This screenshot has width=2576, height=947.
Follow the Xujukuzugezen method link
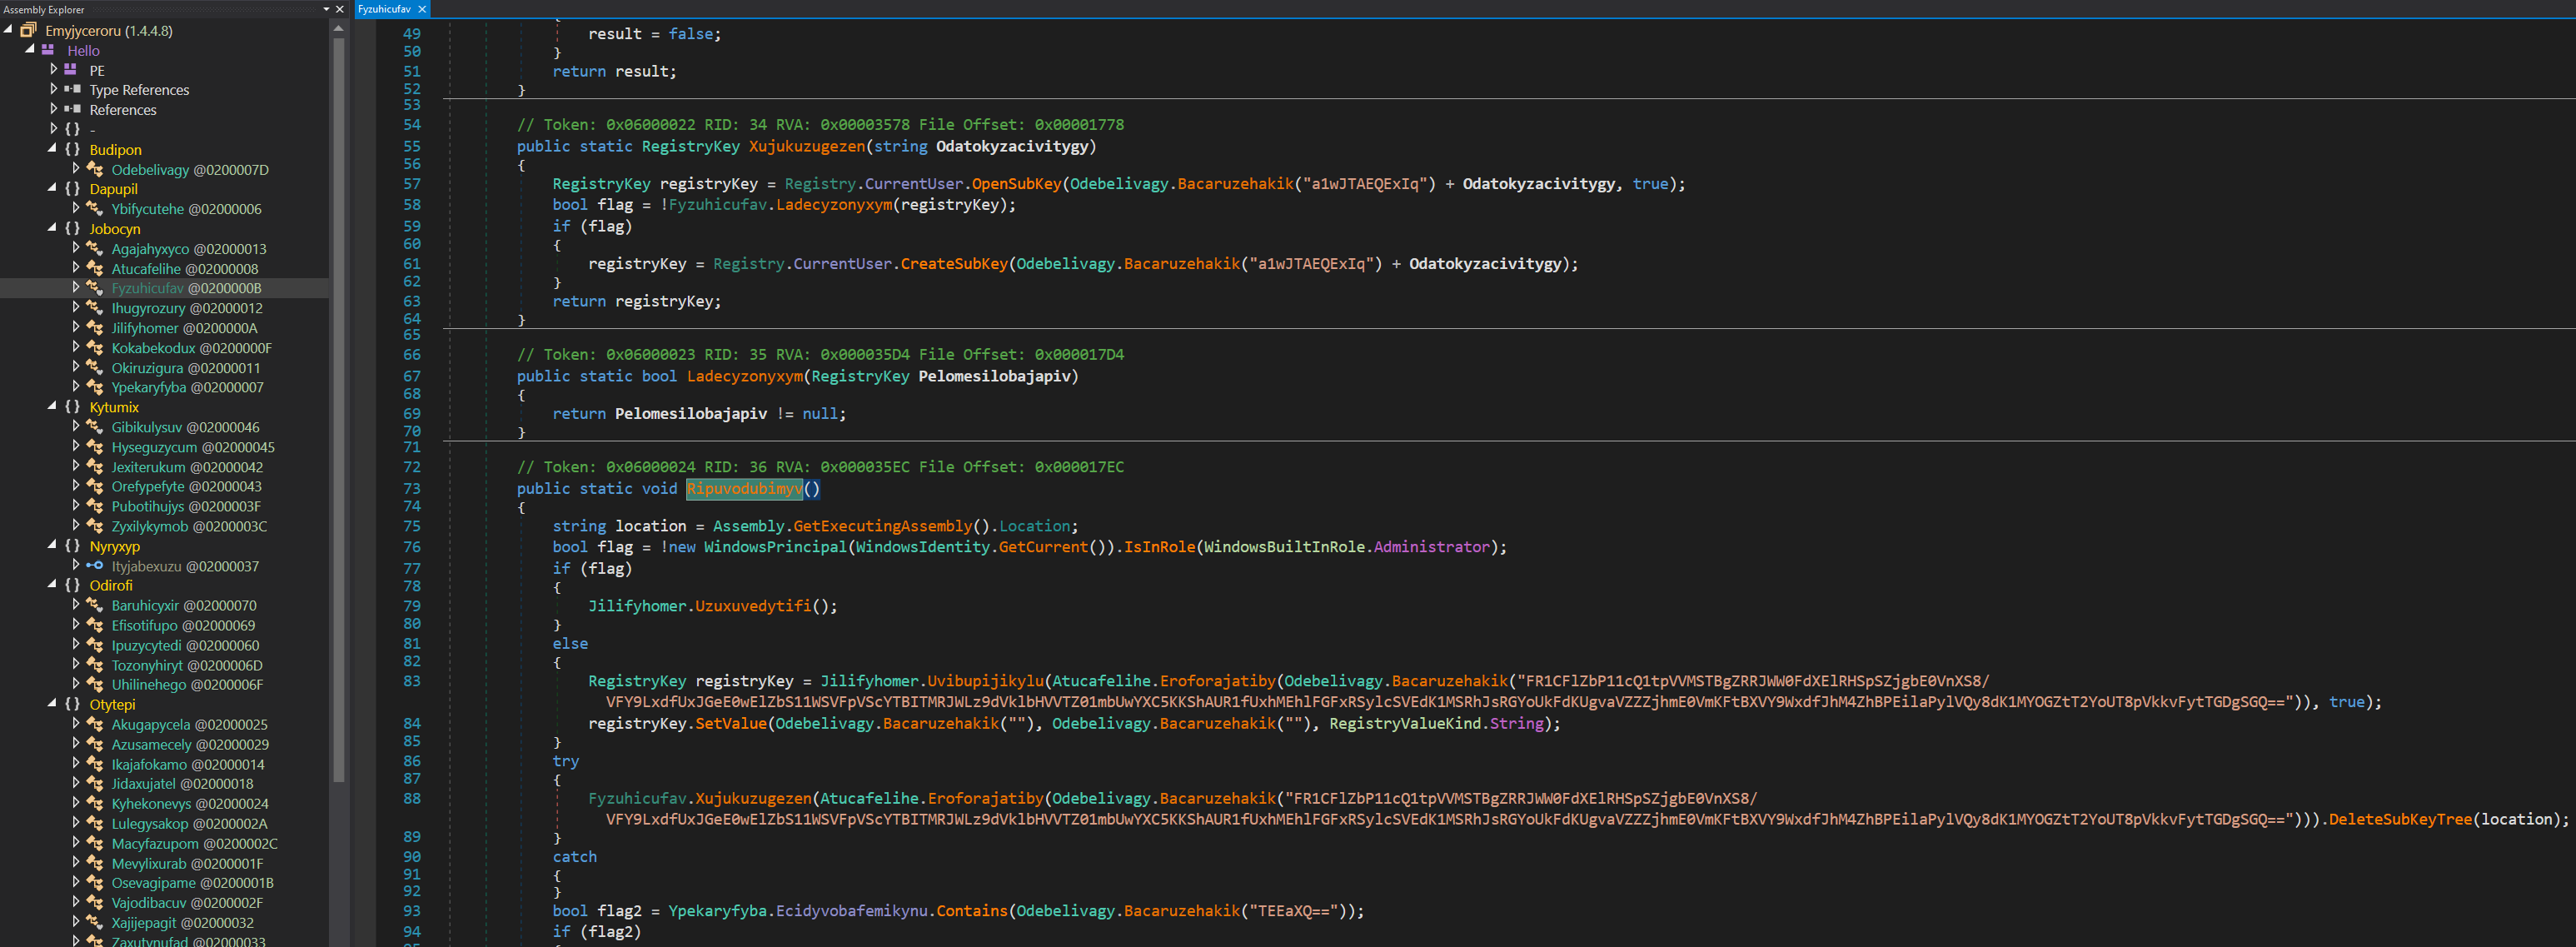coord(752,798)
